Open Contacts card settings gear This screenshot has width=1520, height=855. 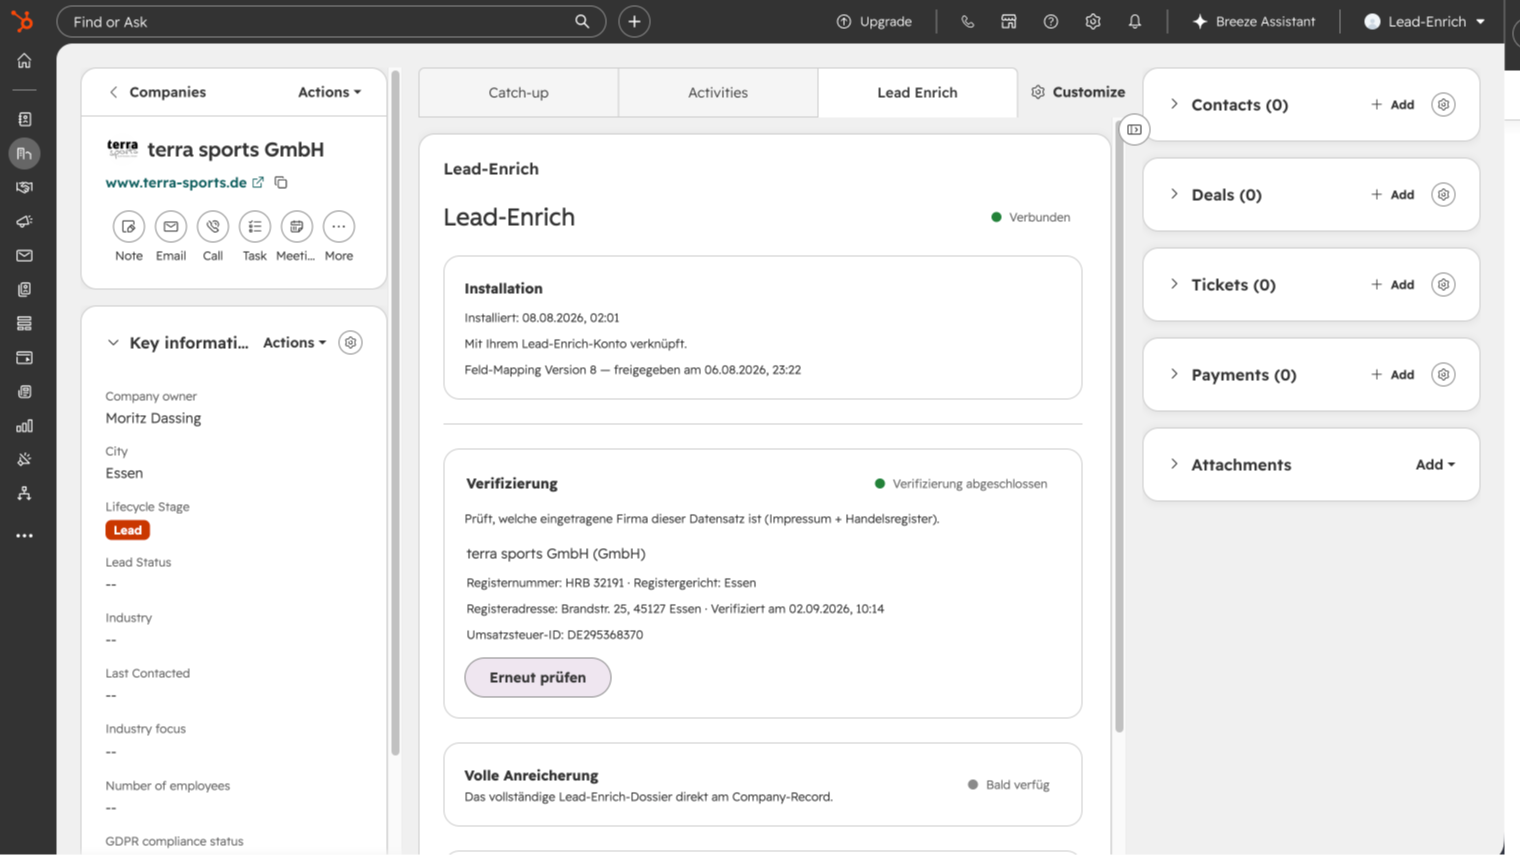(1443, 105)
